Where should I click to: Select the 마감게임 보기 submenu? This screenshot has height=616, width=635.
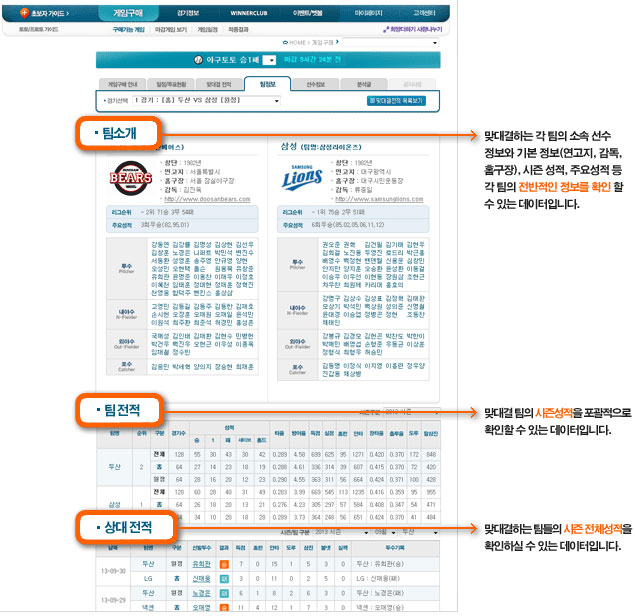[171, 30]
